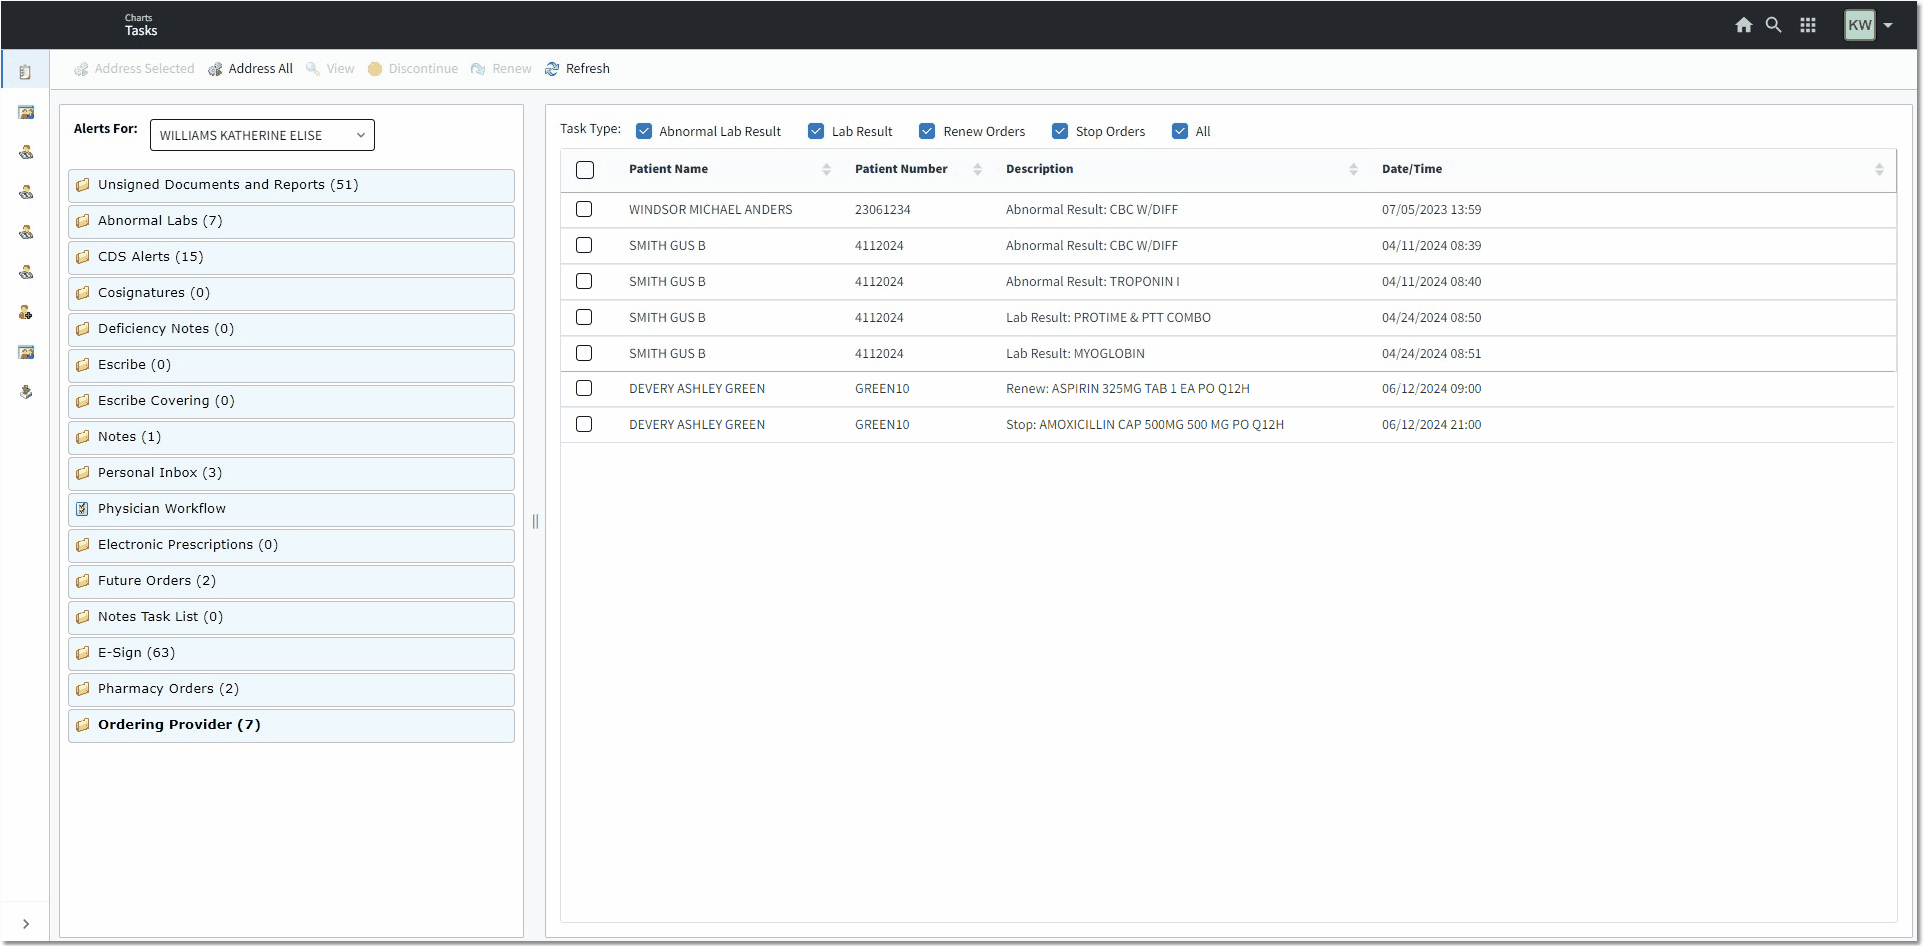The image size is (1924, 948).
Task: Sort by Patient Number column arrows
Action: [977, 169]
